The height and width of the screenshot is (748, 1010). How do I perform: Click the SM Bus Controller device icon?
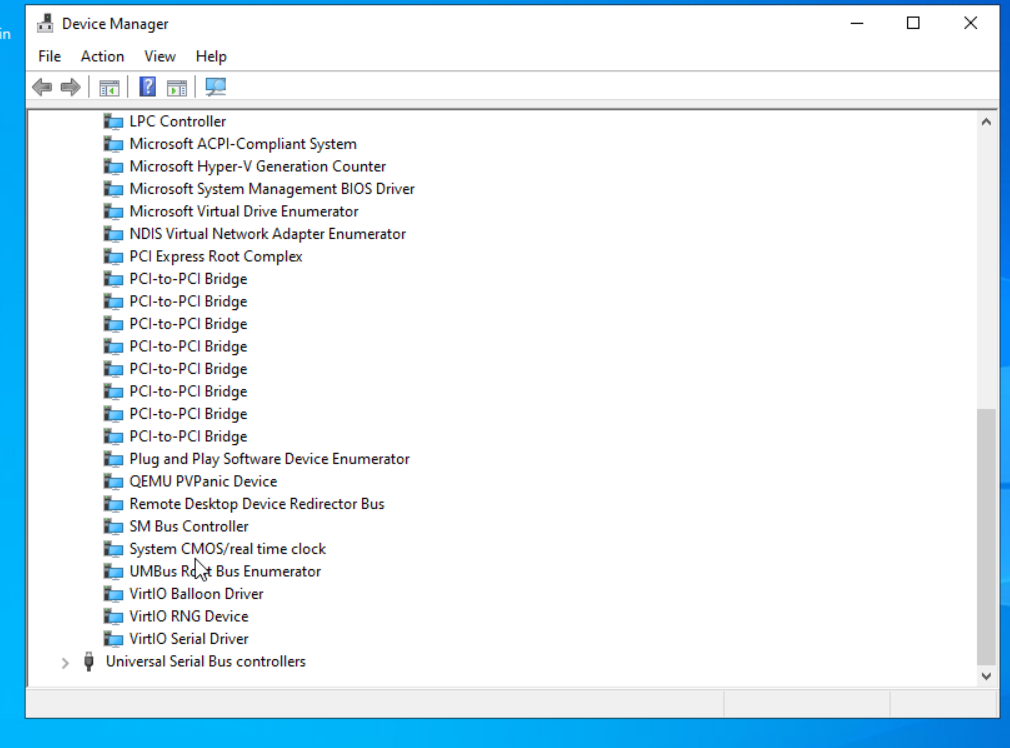113,526
